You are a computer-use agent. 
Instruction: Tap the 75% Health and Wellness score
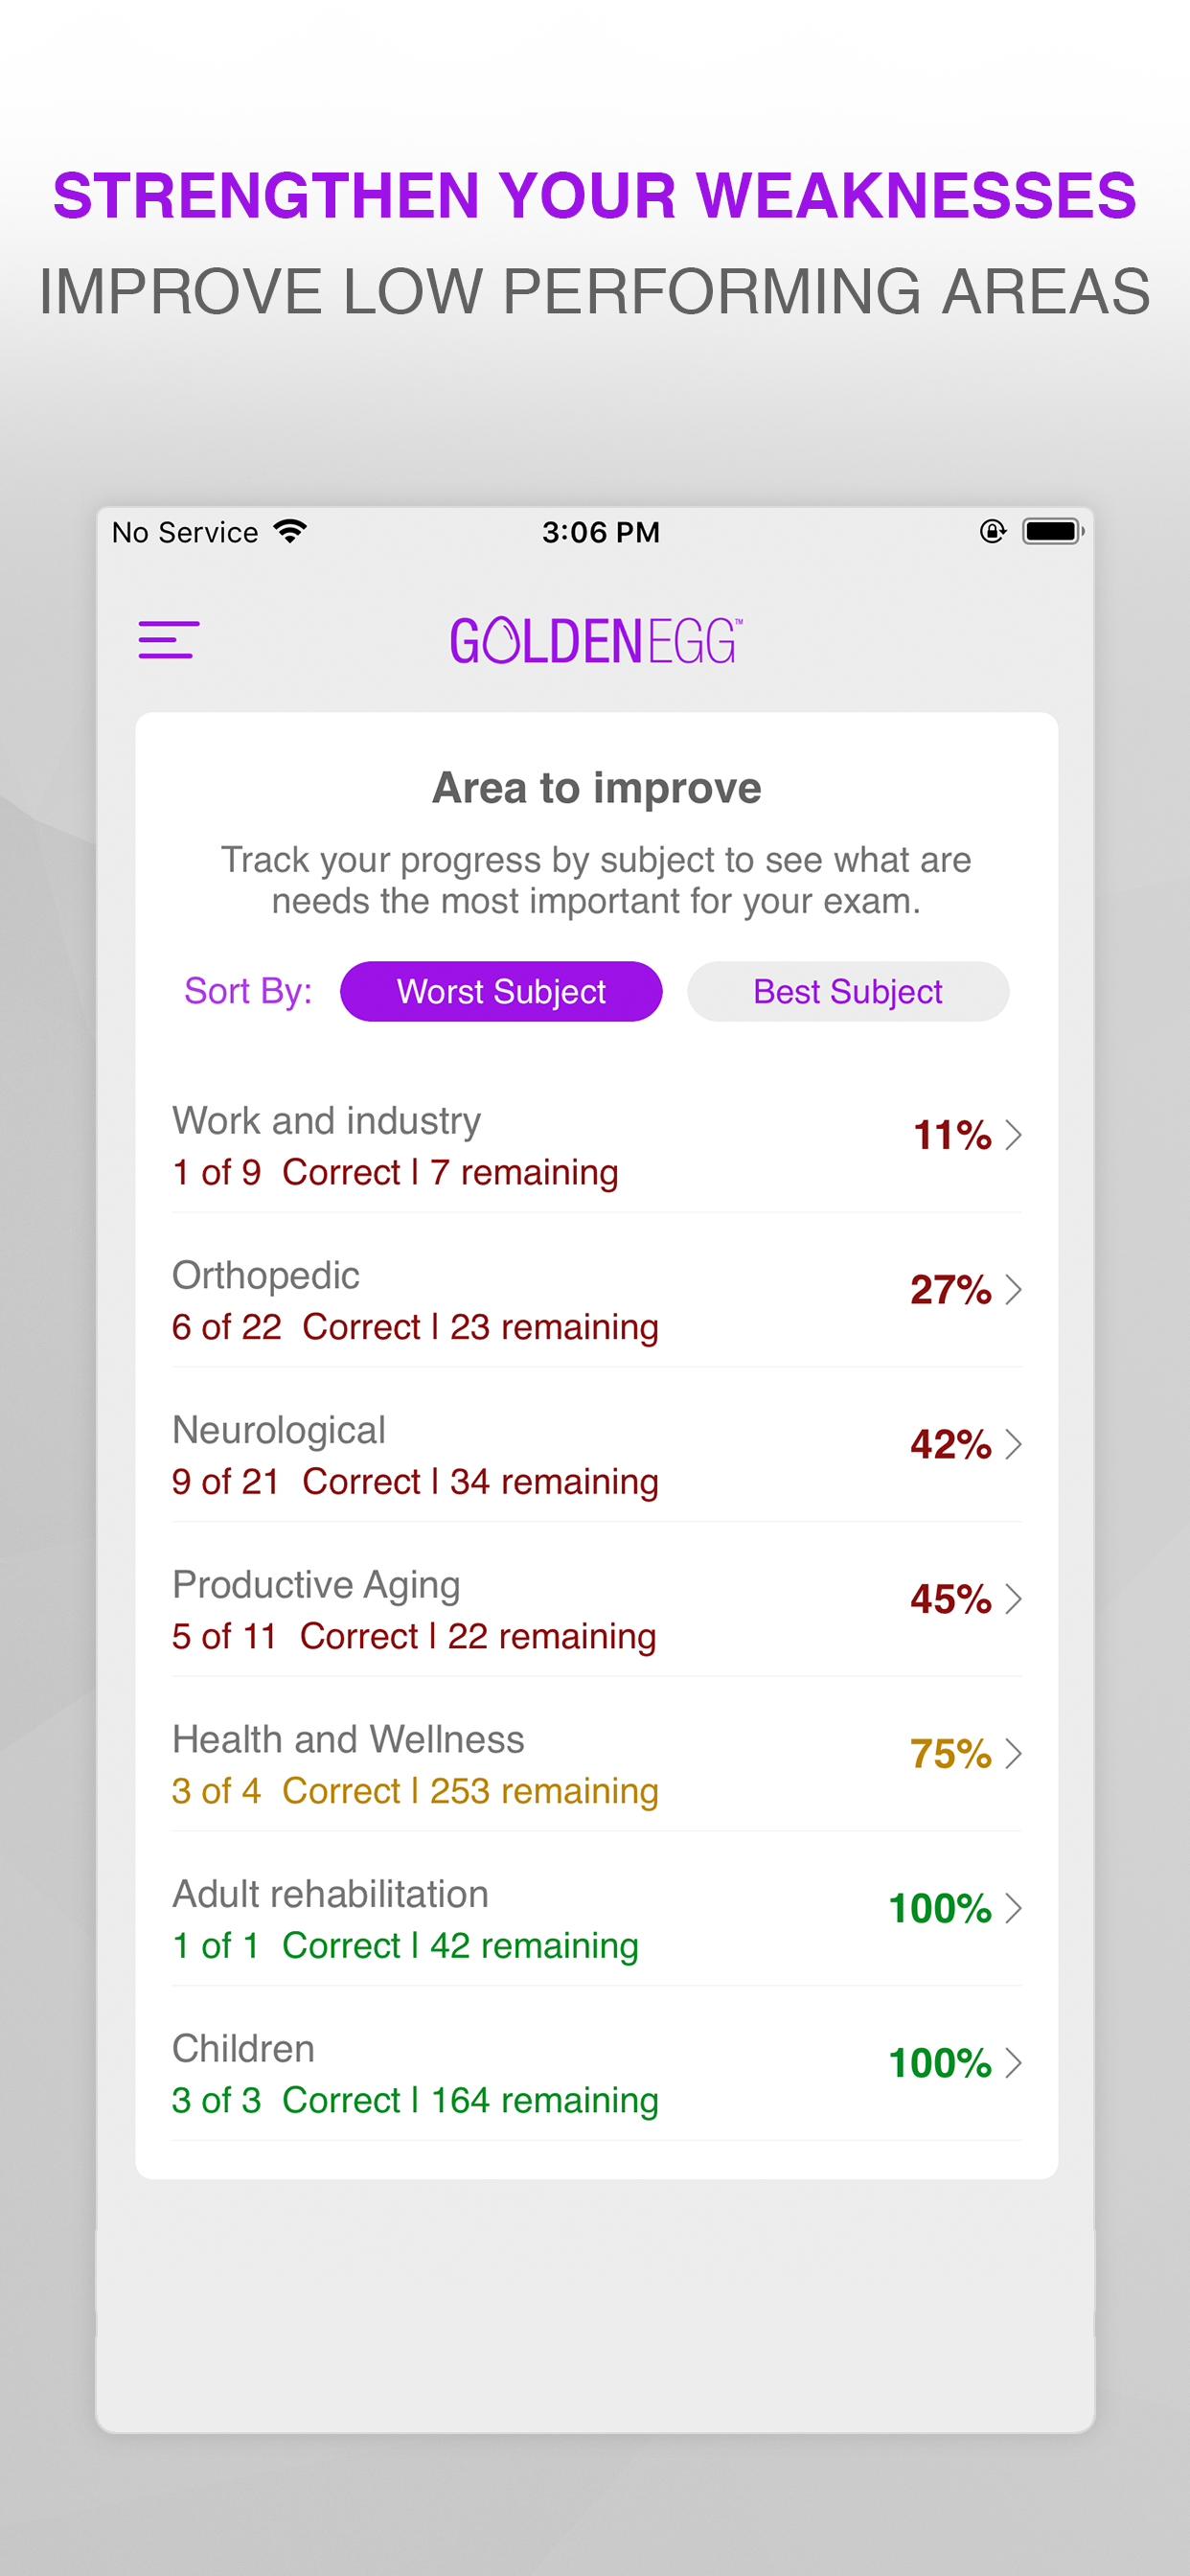click(x=951, y=1753)
